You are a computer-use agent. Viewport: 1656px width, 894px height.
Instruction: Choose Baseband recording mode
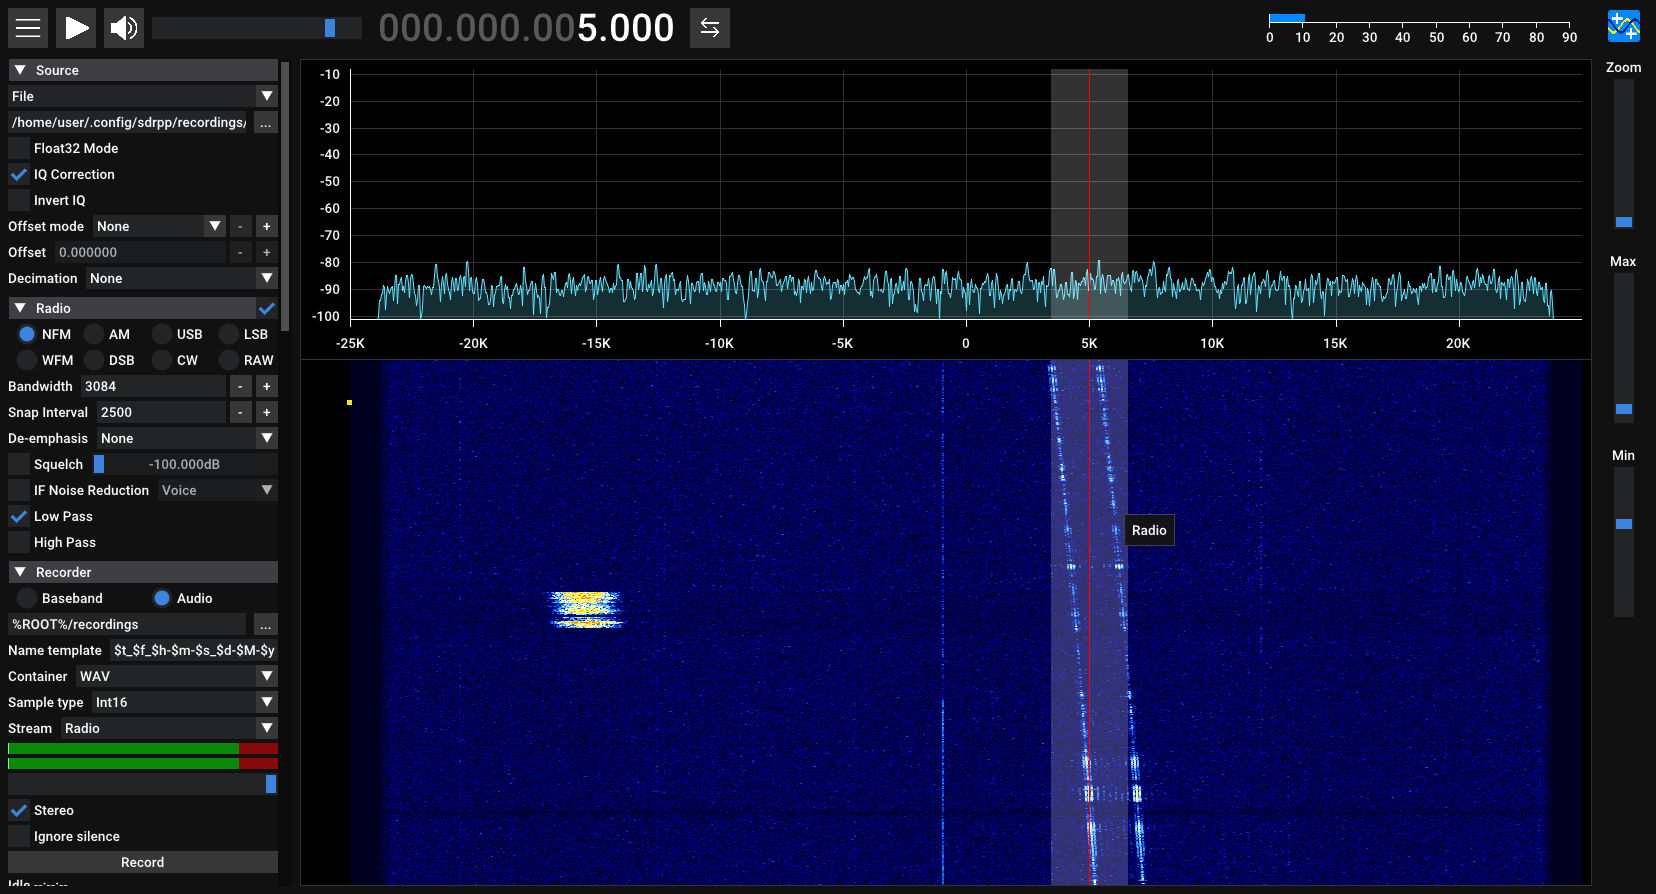coord(28,599)
